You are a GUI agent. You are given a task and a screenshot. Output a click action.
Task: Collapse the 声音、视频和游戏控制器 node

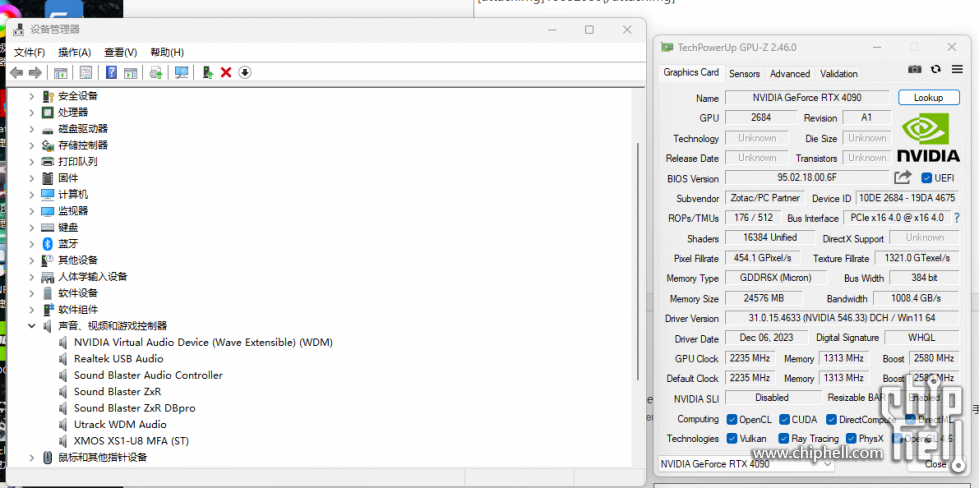tap(31, 326)
